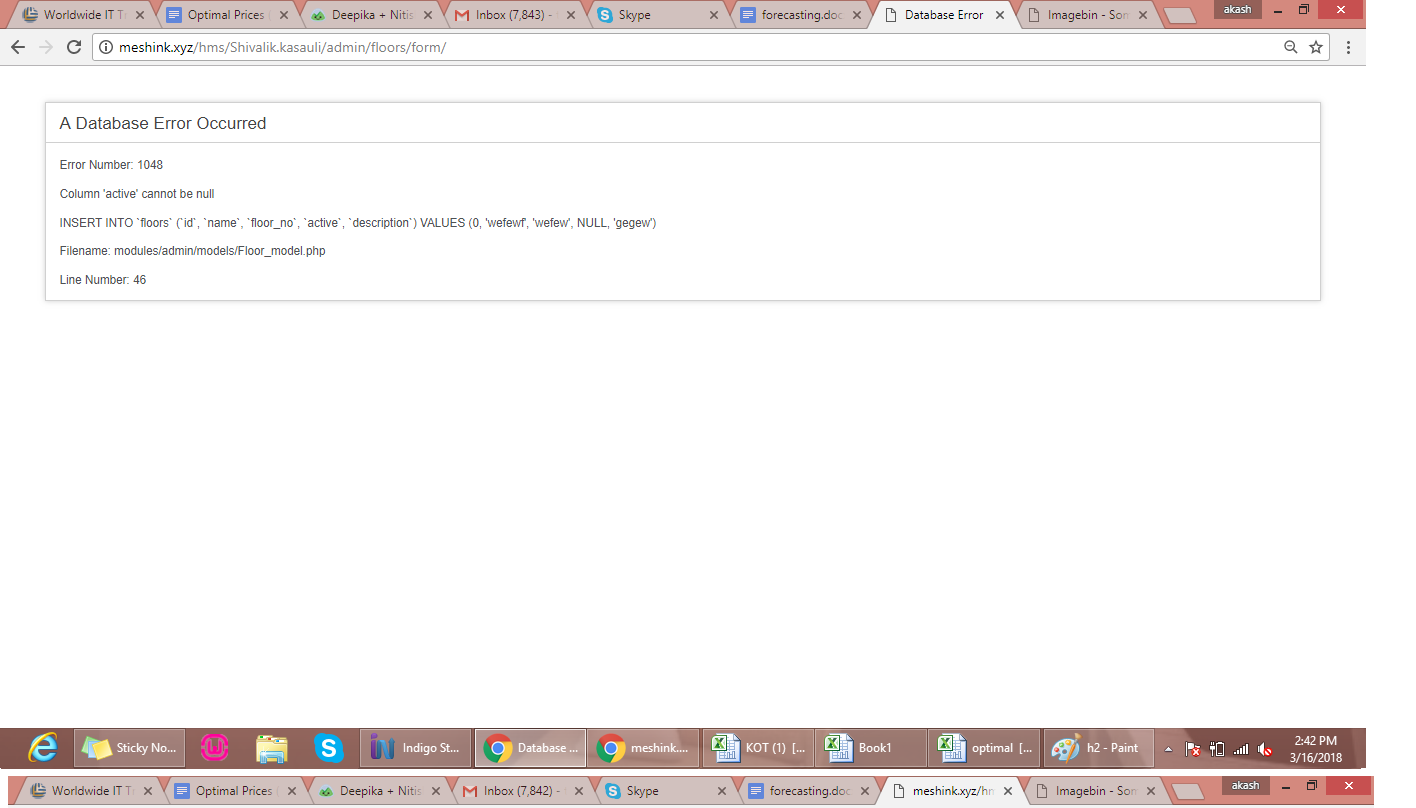Click the 'A Database Error Occurred' heading

coord(163,123)
